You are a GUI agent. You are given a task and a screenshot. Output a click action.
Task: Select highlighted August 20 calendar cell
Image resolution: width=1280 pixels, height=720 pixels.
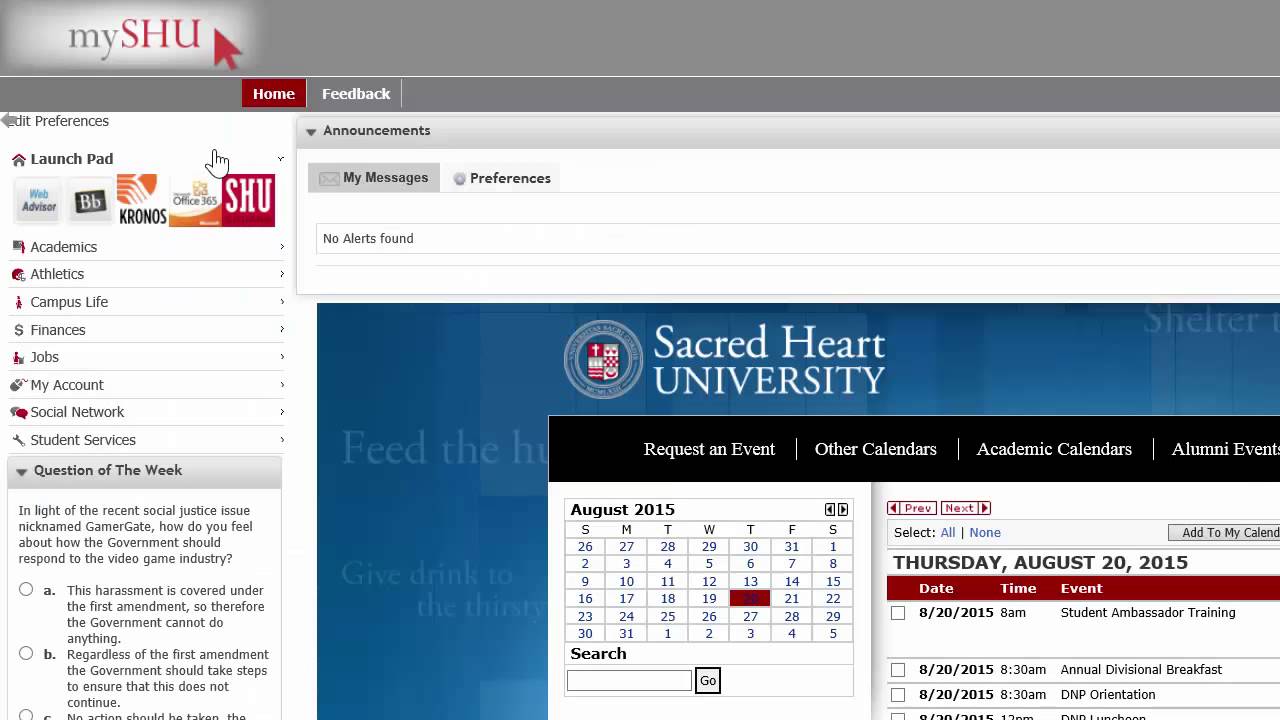click(750, 599)
